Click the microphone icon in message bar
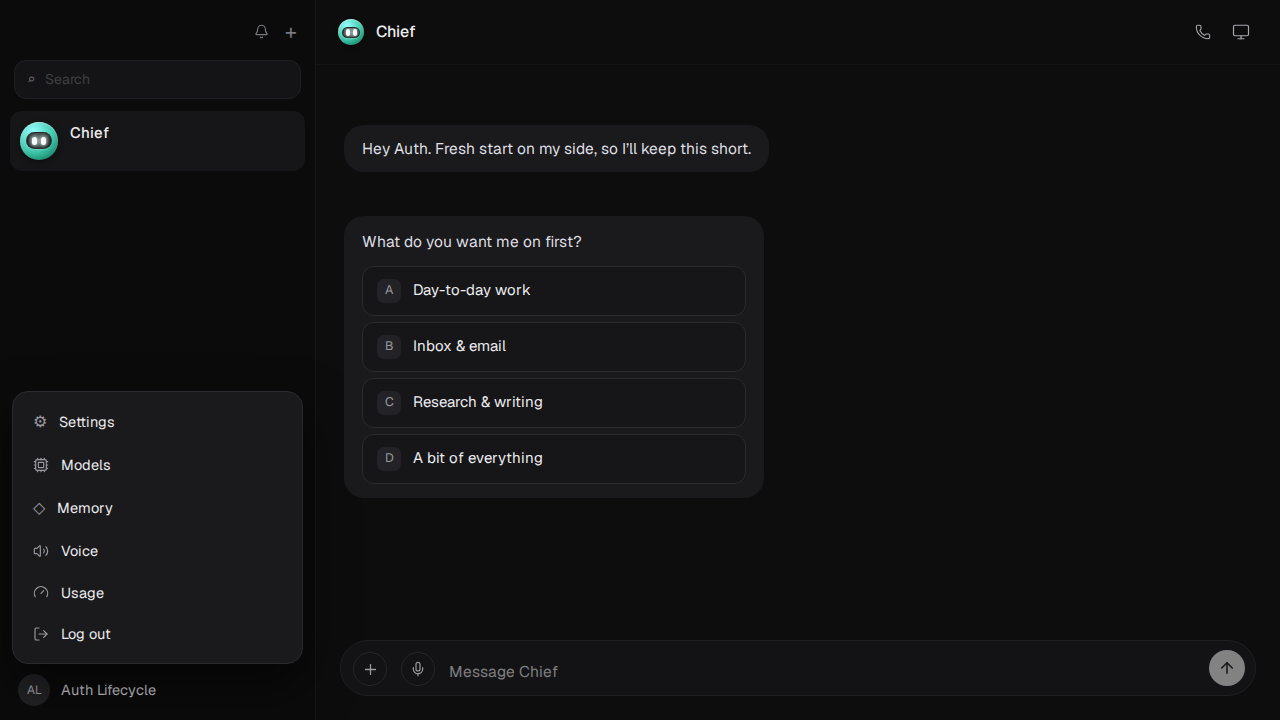Screen dimensions: 1280x720 418,669
